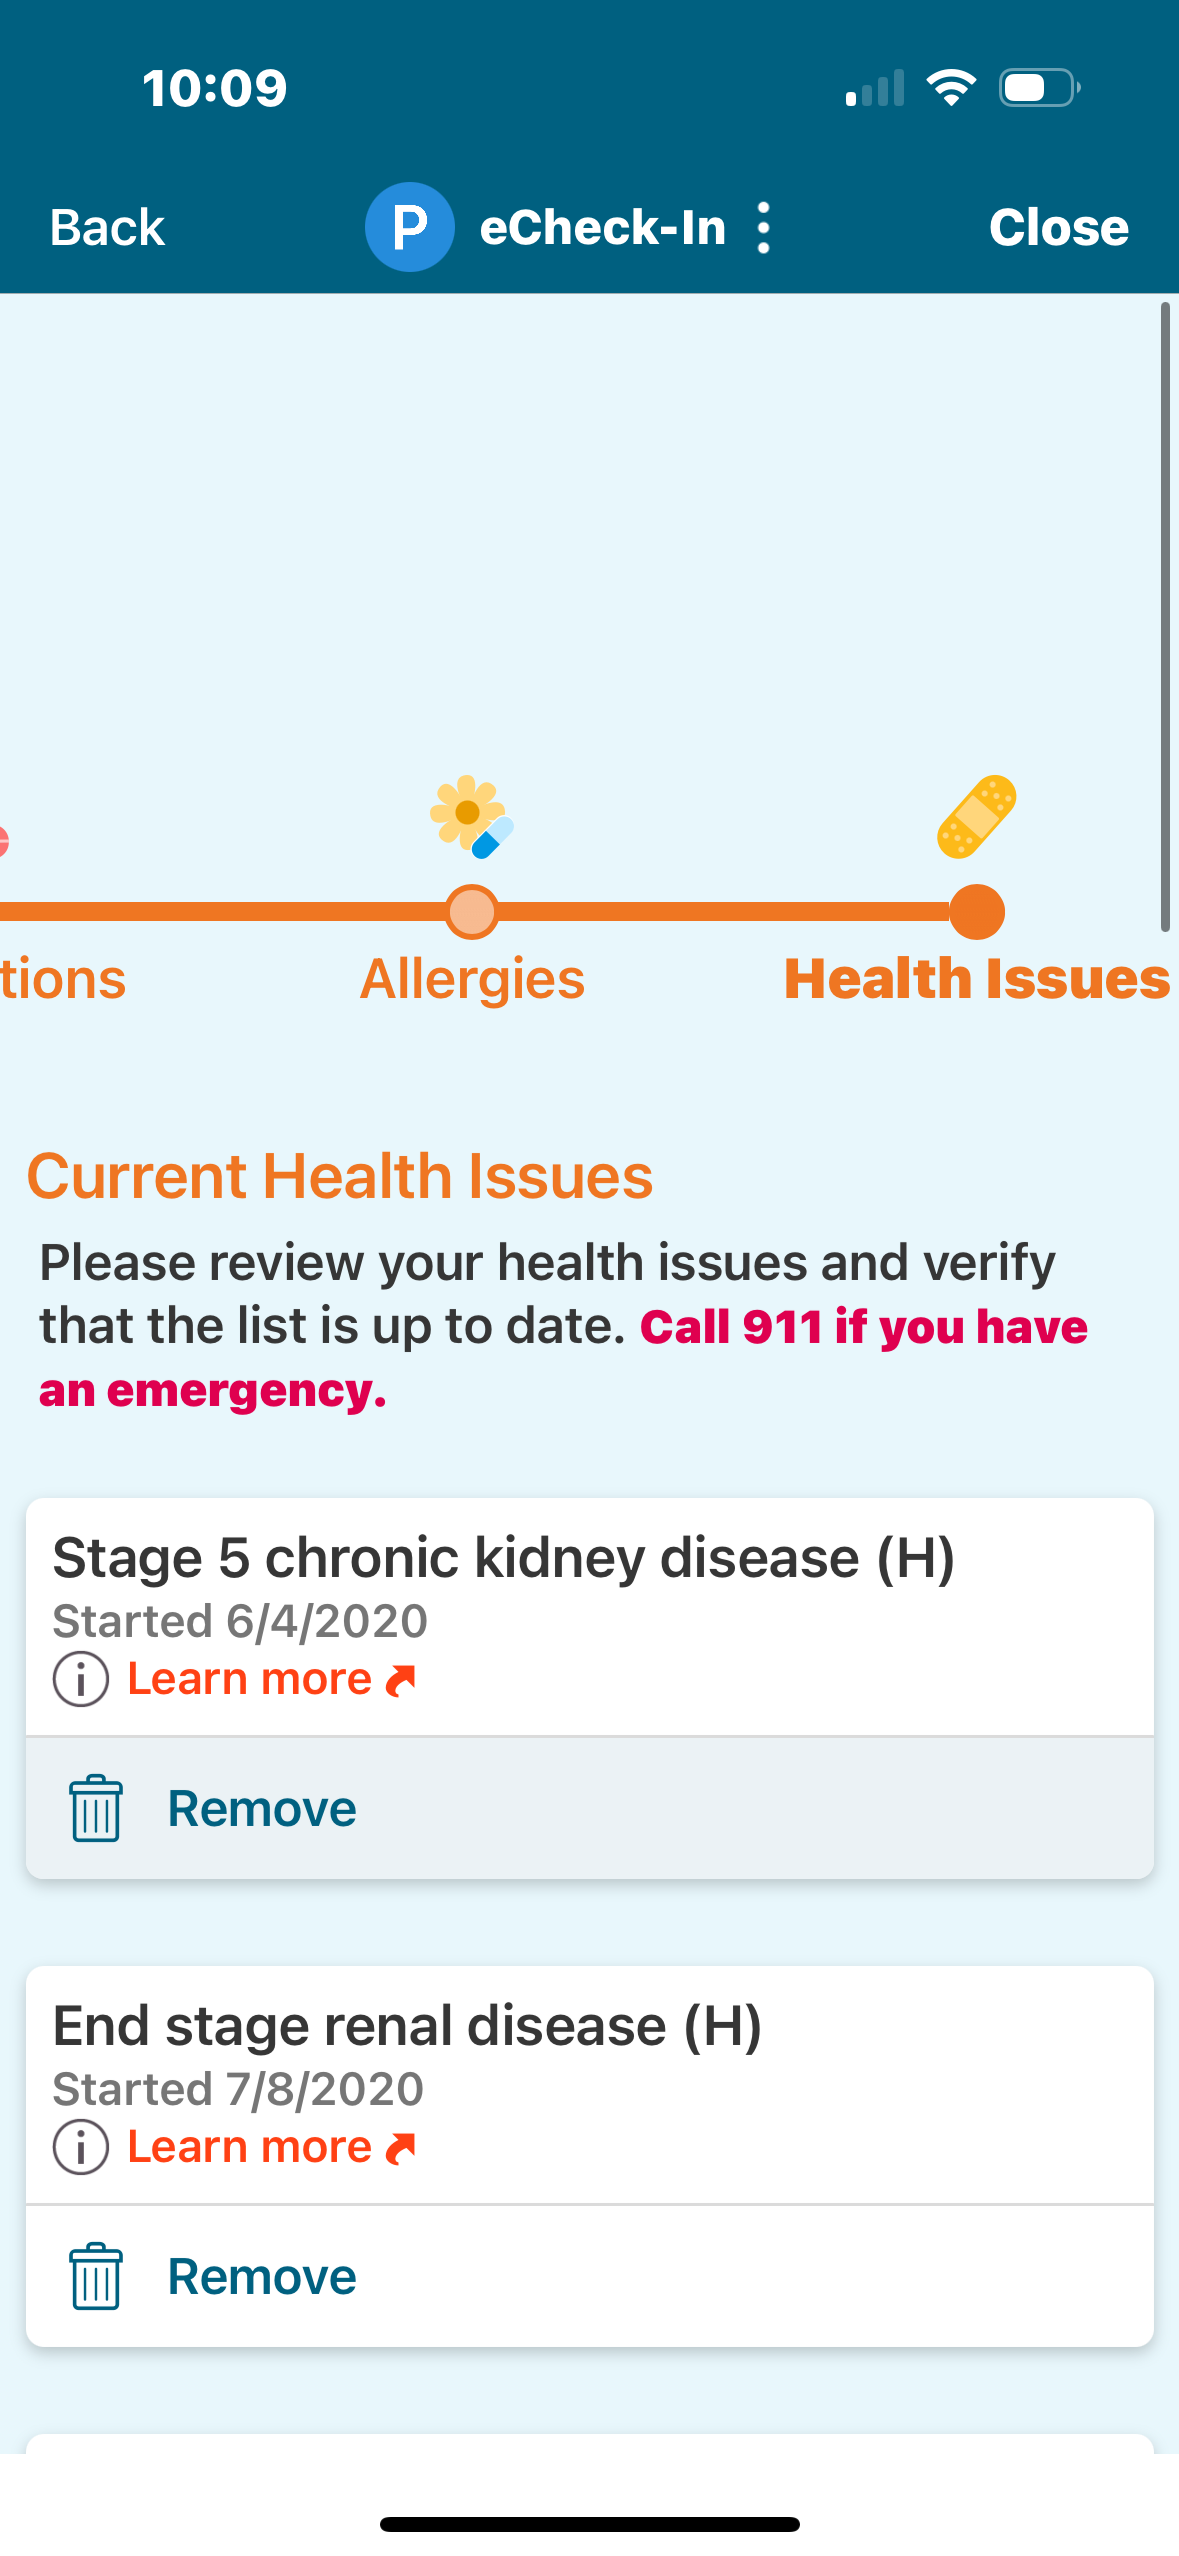Viewport: 1179px width, 2556px height.
Task: Close the eCheck-In screen
Action: pos(1058,228)
